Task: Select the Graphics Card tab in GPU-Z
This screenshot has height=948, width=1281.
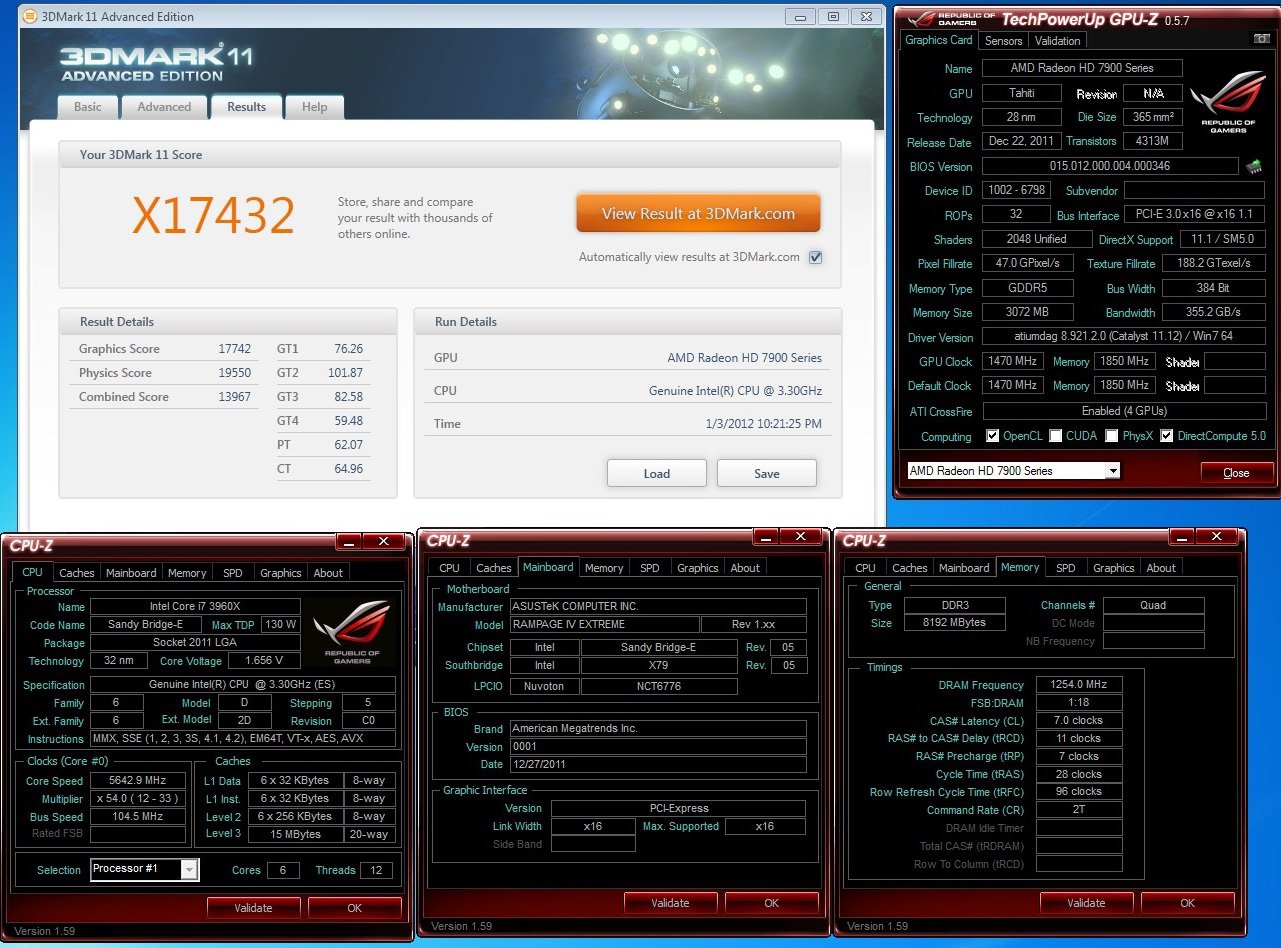Action: pos(938,40)
